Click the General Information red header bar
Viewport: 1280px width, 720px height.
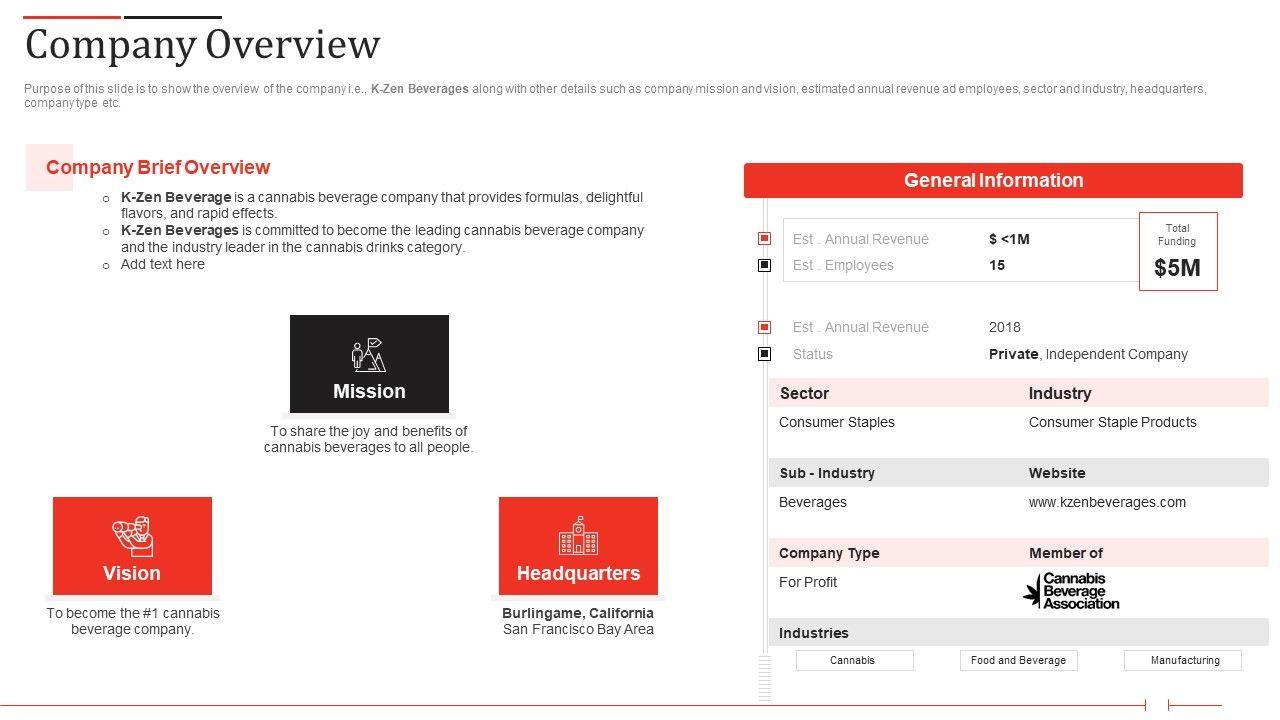[993, 181]
